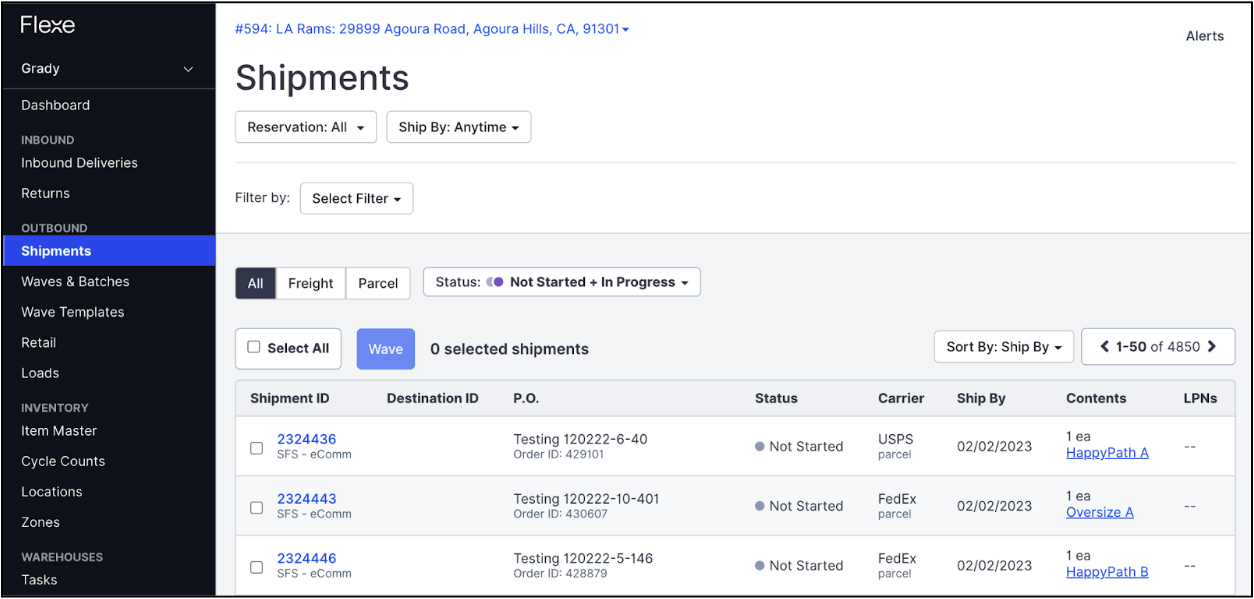Open the Sort By: Ship By dropdown
Image resolution: width=1254 pixels, height=599 pixels.
[x=1004, y=347]
